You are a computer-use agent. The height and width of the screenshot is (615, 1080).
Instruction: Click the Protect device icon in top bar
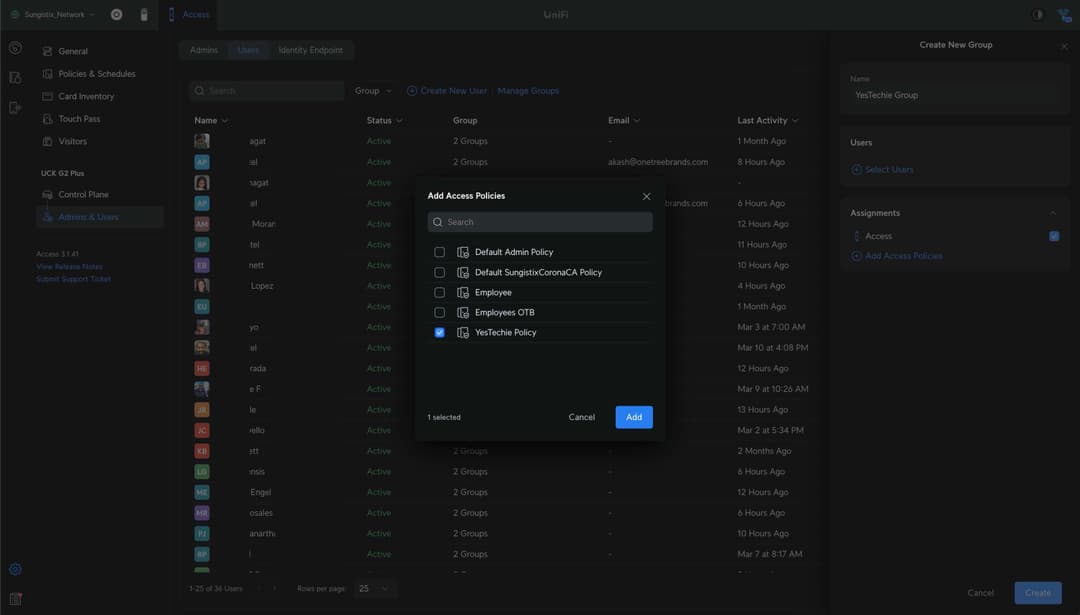(x=144, y=14)
